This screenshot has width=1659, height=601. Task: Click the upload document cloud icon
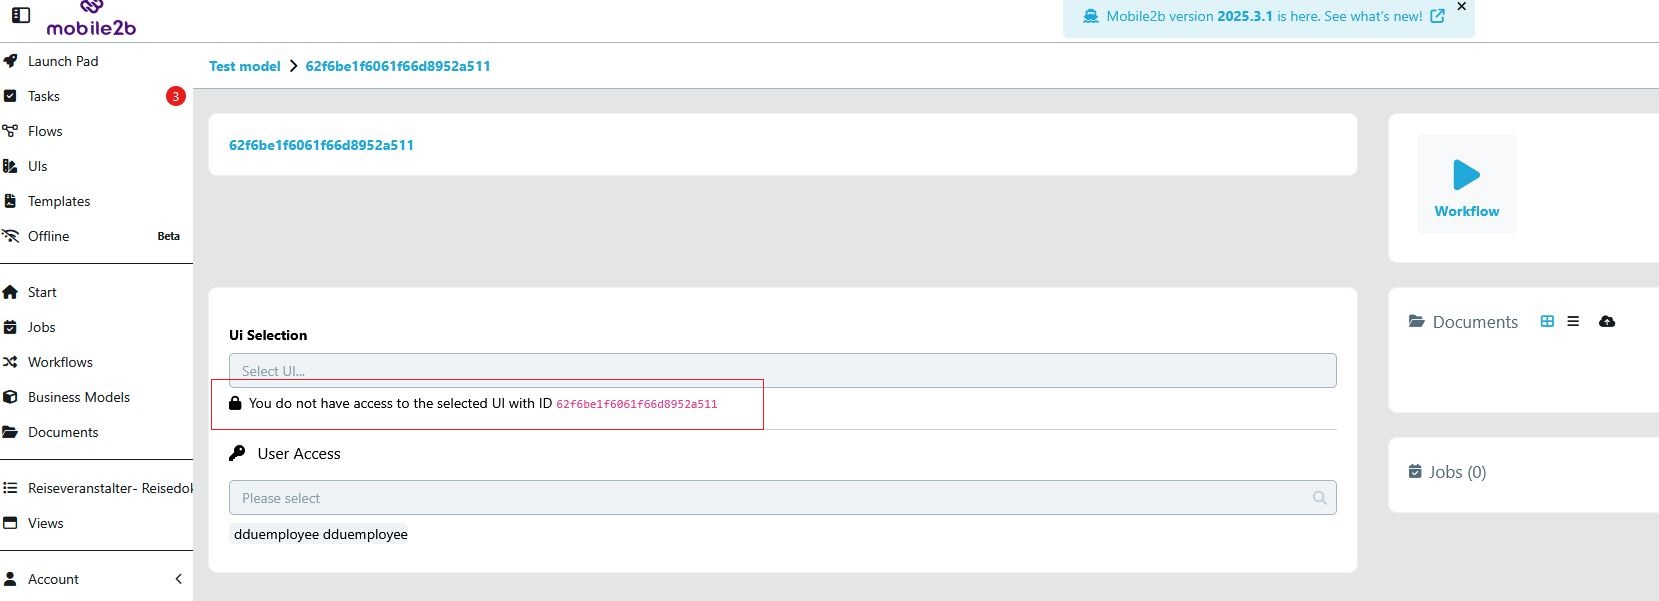click(x=1607, y=321)
